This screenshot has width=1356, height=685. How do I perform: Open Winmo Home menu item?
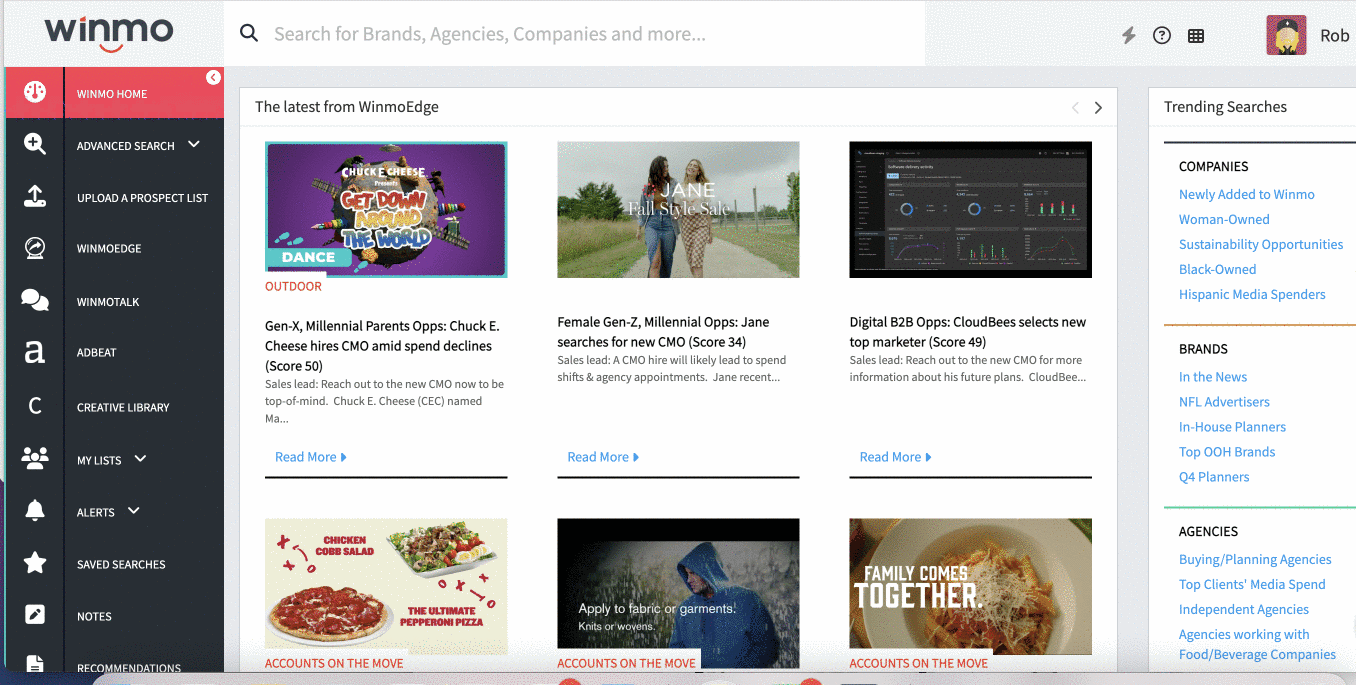112,94
